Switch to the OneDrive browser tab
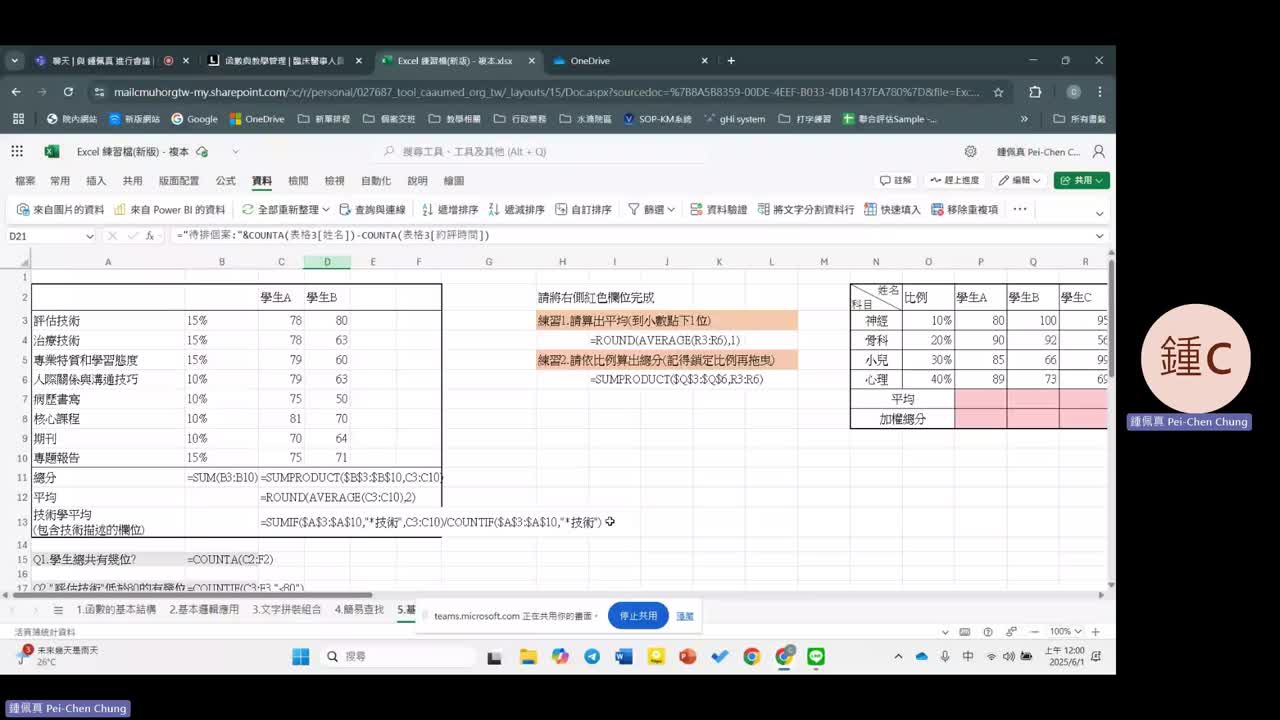Image resolution: width=1280 pixels, height=720 pixels. [631, 60]
